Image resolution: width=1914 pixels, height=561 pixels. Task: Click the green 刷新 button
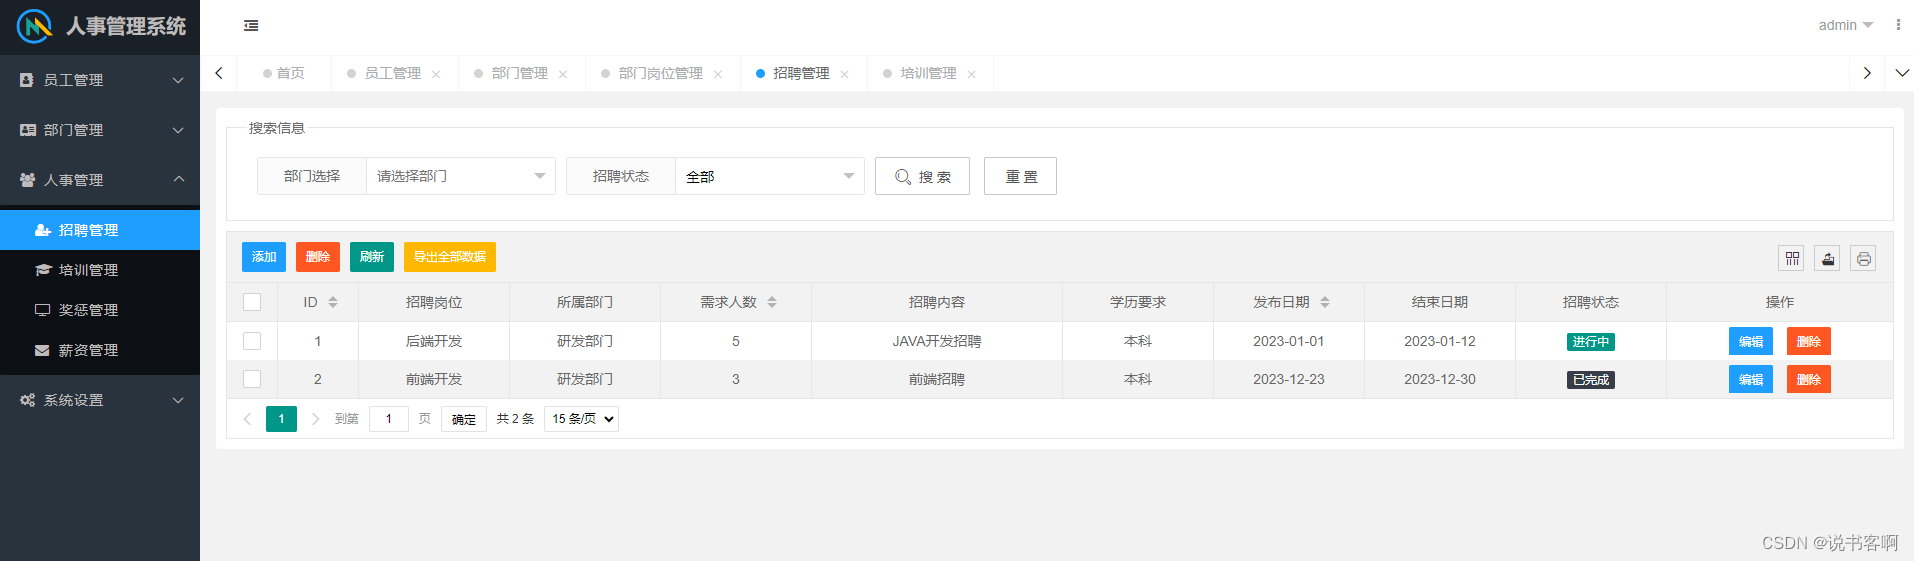coord(372,257)
